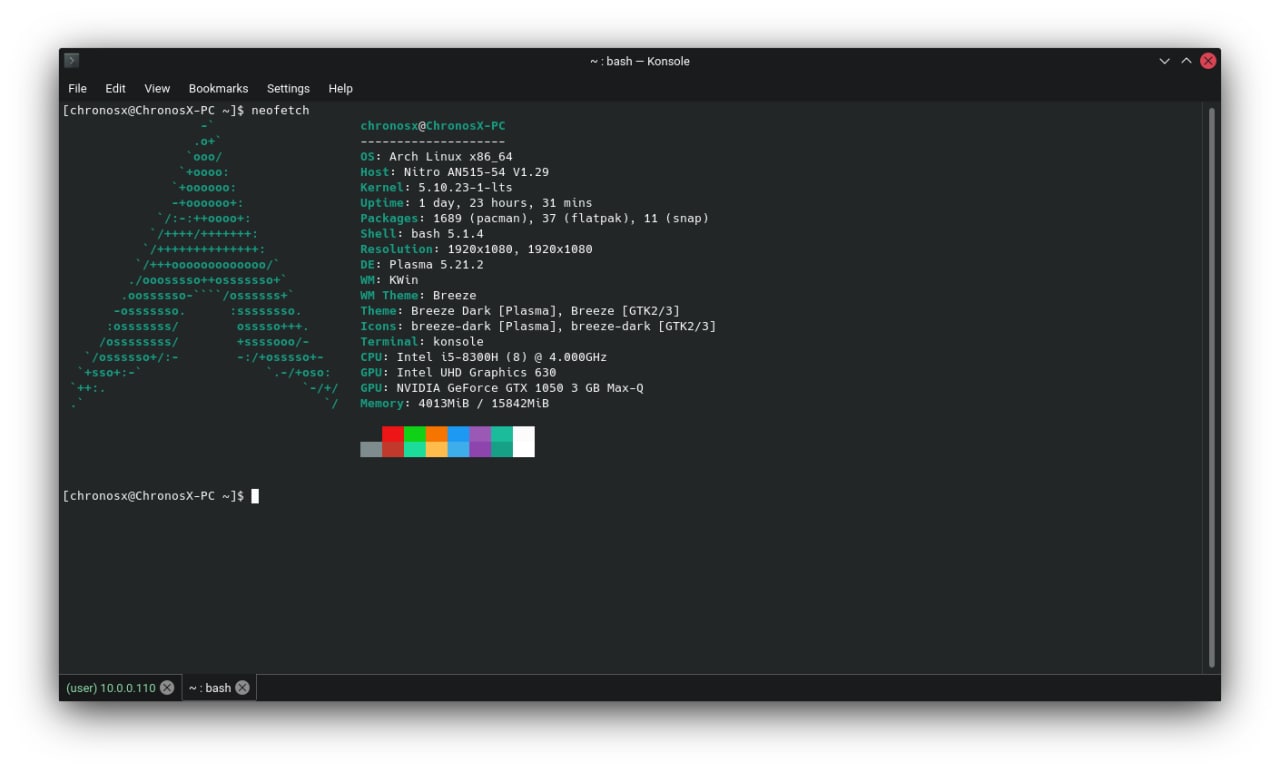Click the "WM: KWin" line
Image resolution: width=1280 pixels, height=771 pixels.
click(389, 280)
